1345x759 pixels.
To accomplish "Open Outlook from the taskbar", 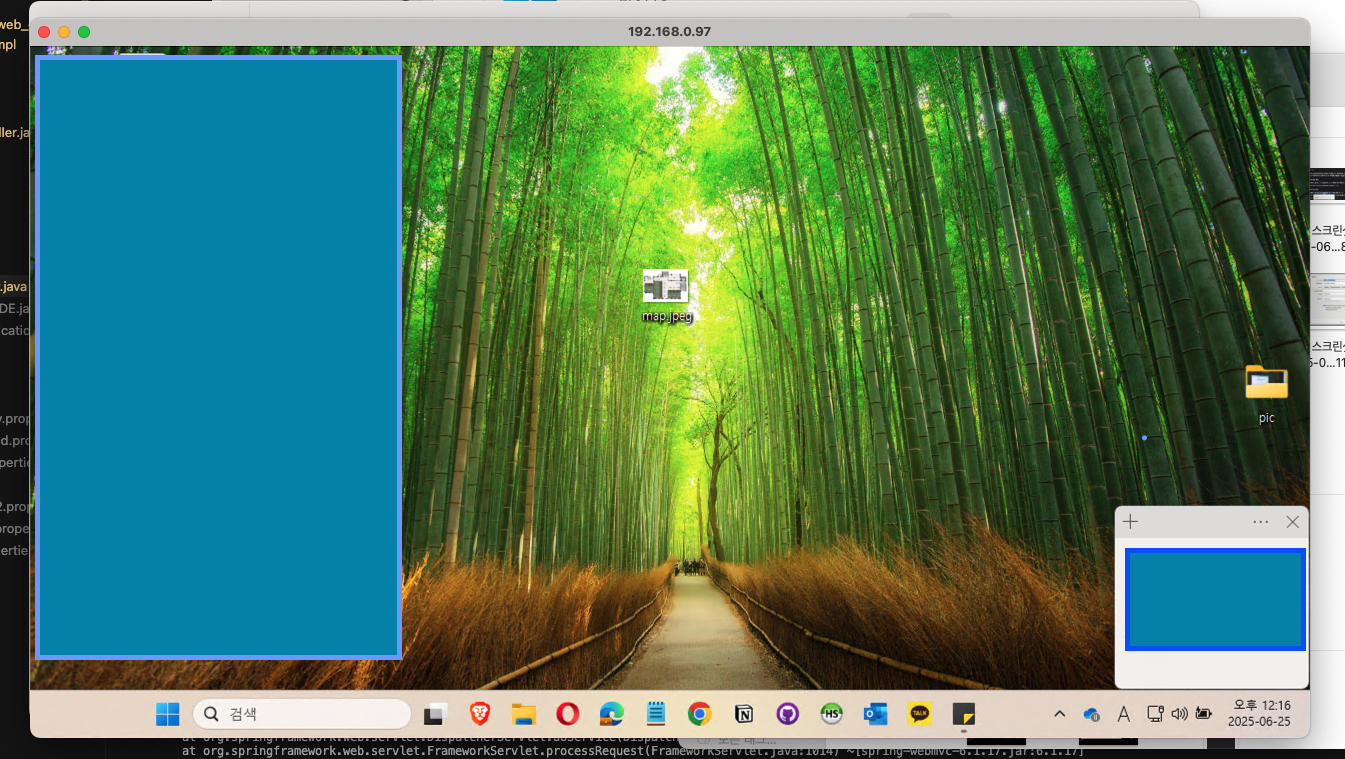I will [876, 714].
